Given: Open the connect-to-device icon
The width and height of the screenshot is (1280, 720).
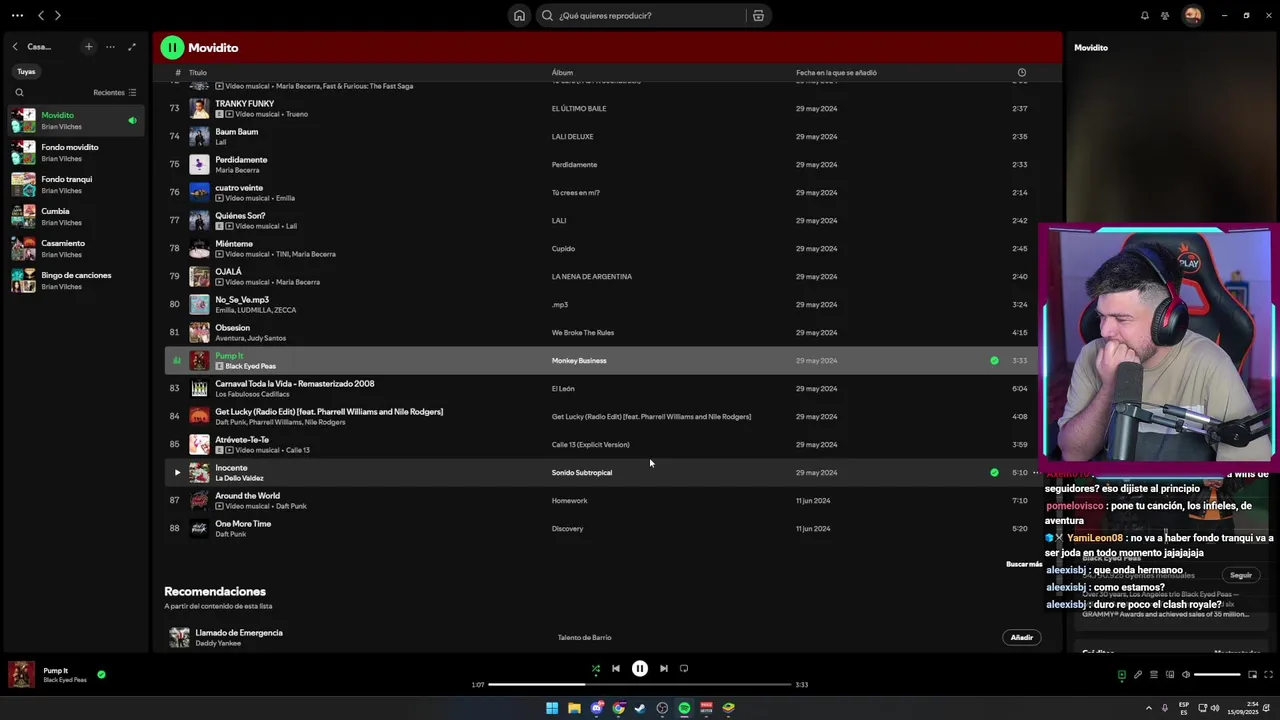Looking at the screenshot, I should click(1170, 675).
